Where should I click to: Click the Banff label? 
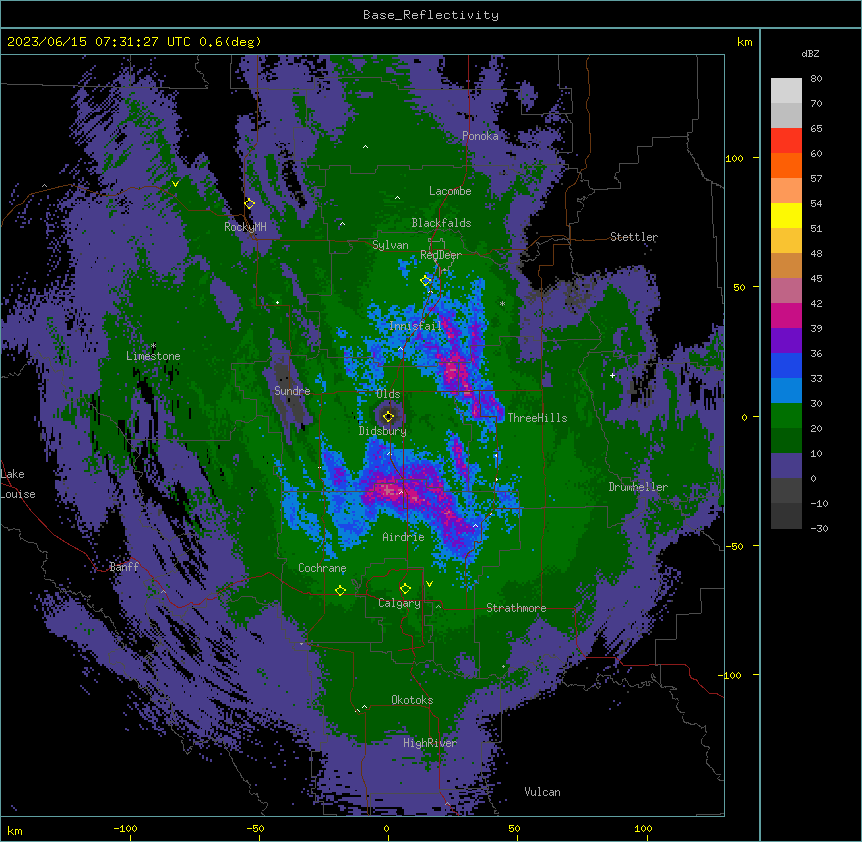point(124,567)
